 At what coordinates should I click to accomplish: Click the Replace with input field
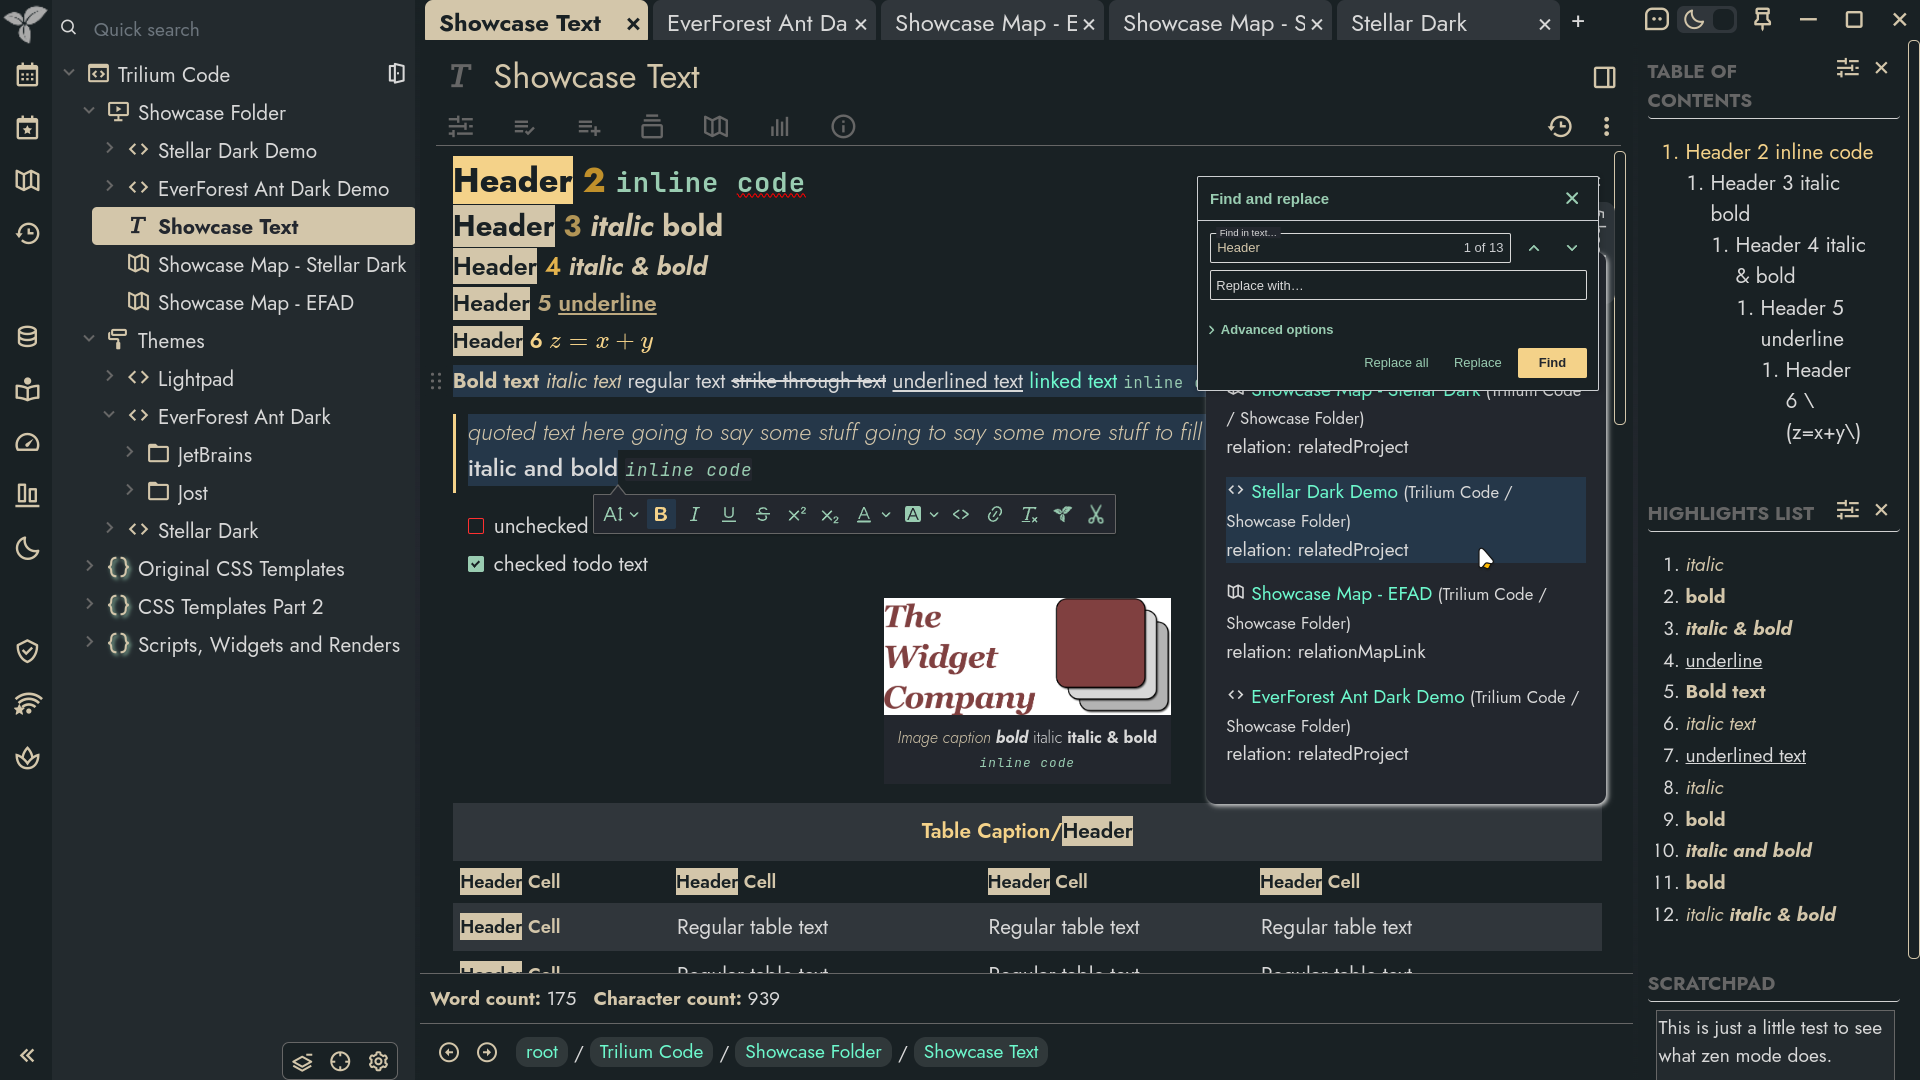(1398, 286)
